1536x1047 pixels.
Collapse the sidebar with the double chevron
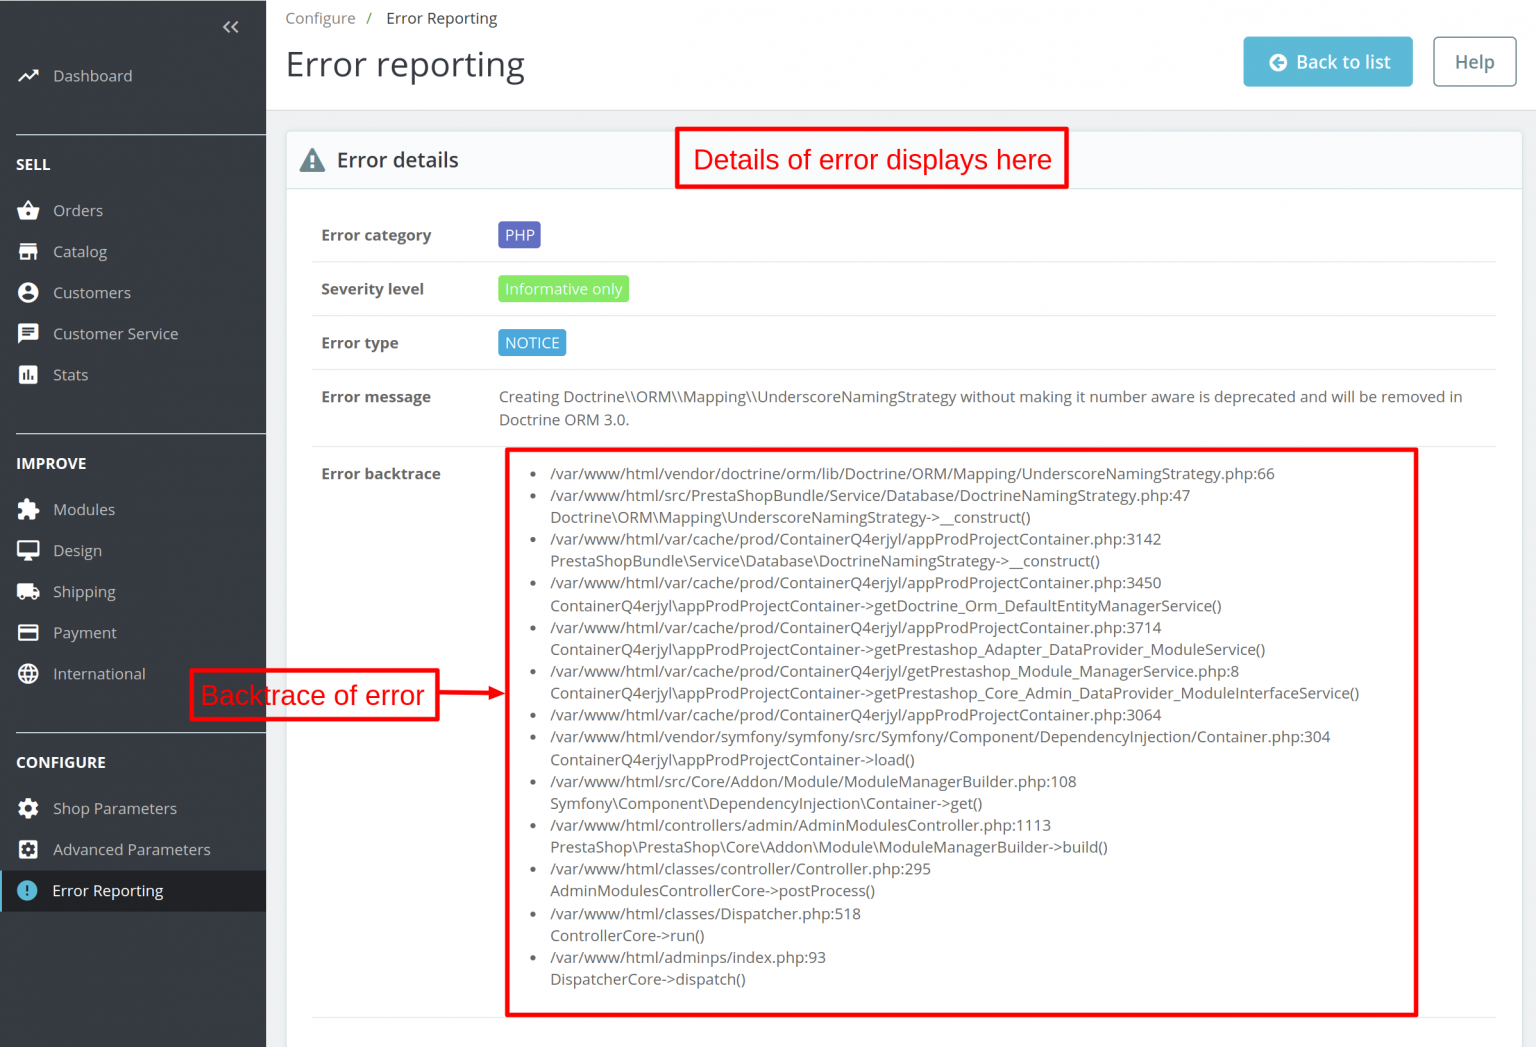[x=231, y=27]
